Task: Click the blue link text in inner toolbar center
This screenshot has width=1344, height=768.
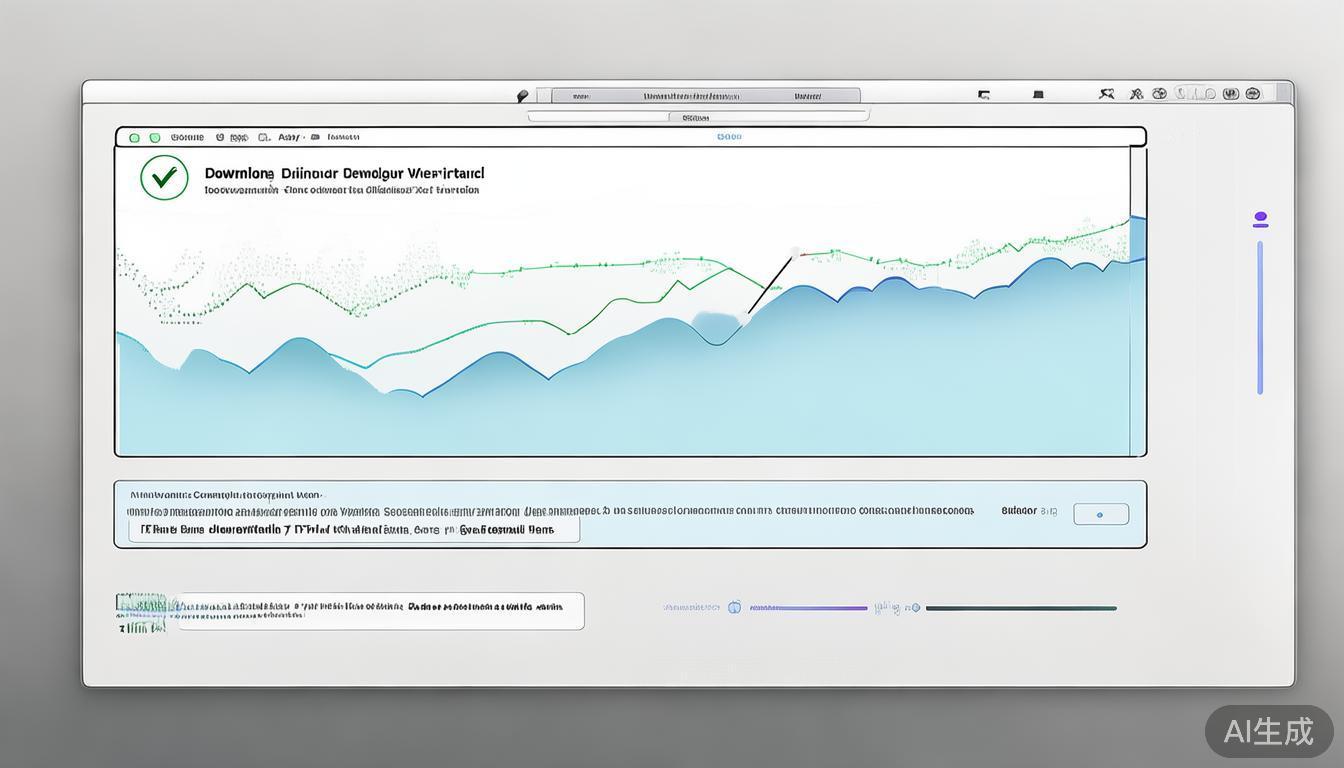Action: point(729,137)
